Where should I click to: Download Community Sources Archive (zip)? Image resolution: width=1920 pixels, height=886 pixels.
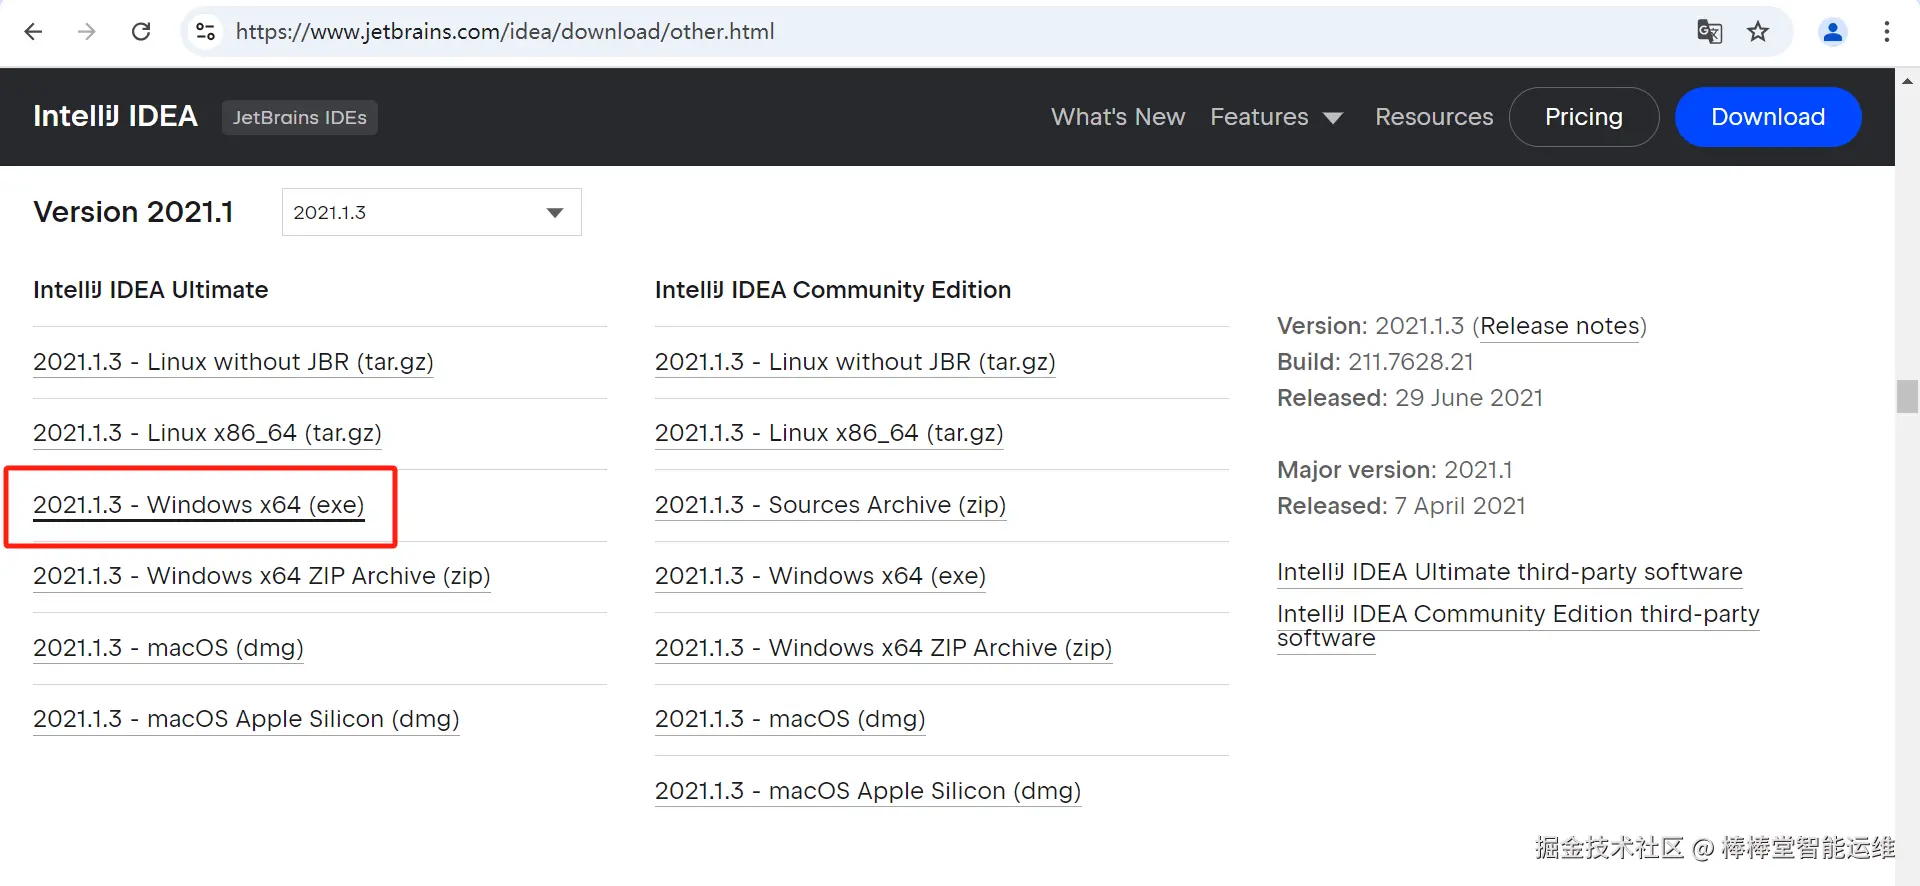tap(830, 505)
